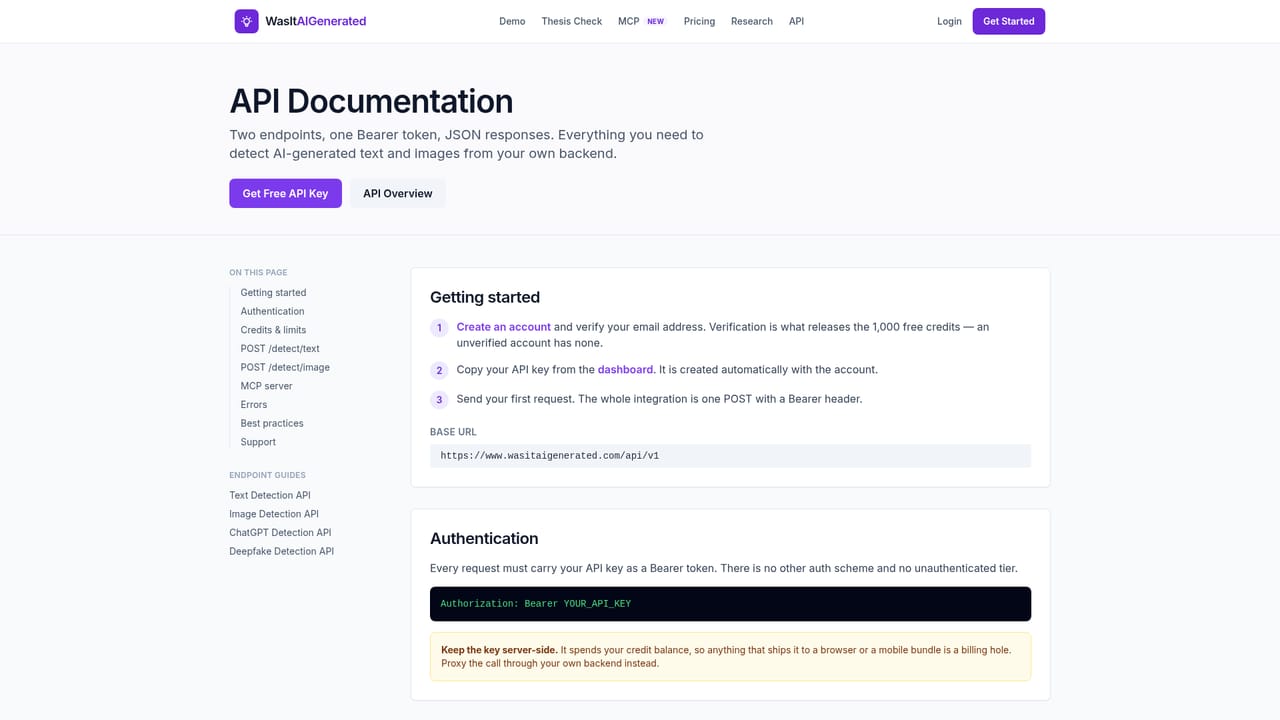This screenshot has height=720, width=1280.
Task: Click the WasItAIGenerated lightbulb logo icon
Action: click(246, 21)
